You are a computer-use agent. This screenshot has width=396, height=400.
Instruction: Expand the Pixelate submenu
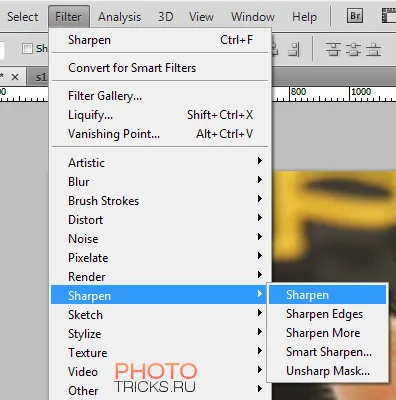coord(160,258)
